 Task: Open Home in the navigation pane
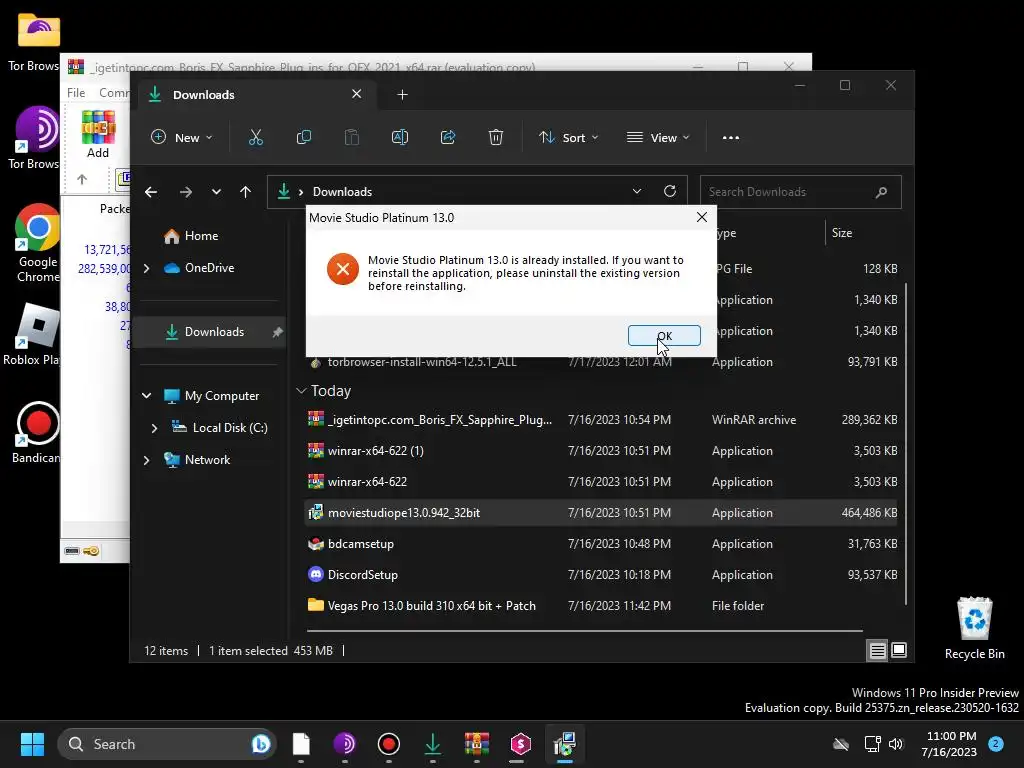201,236
